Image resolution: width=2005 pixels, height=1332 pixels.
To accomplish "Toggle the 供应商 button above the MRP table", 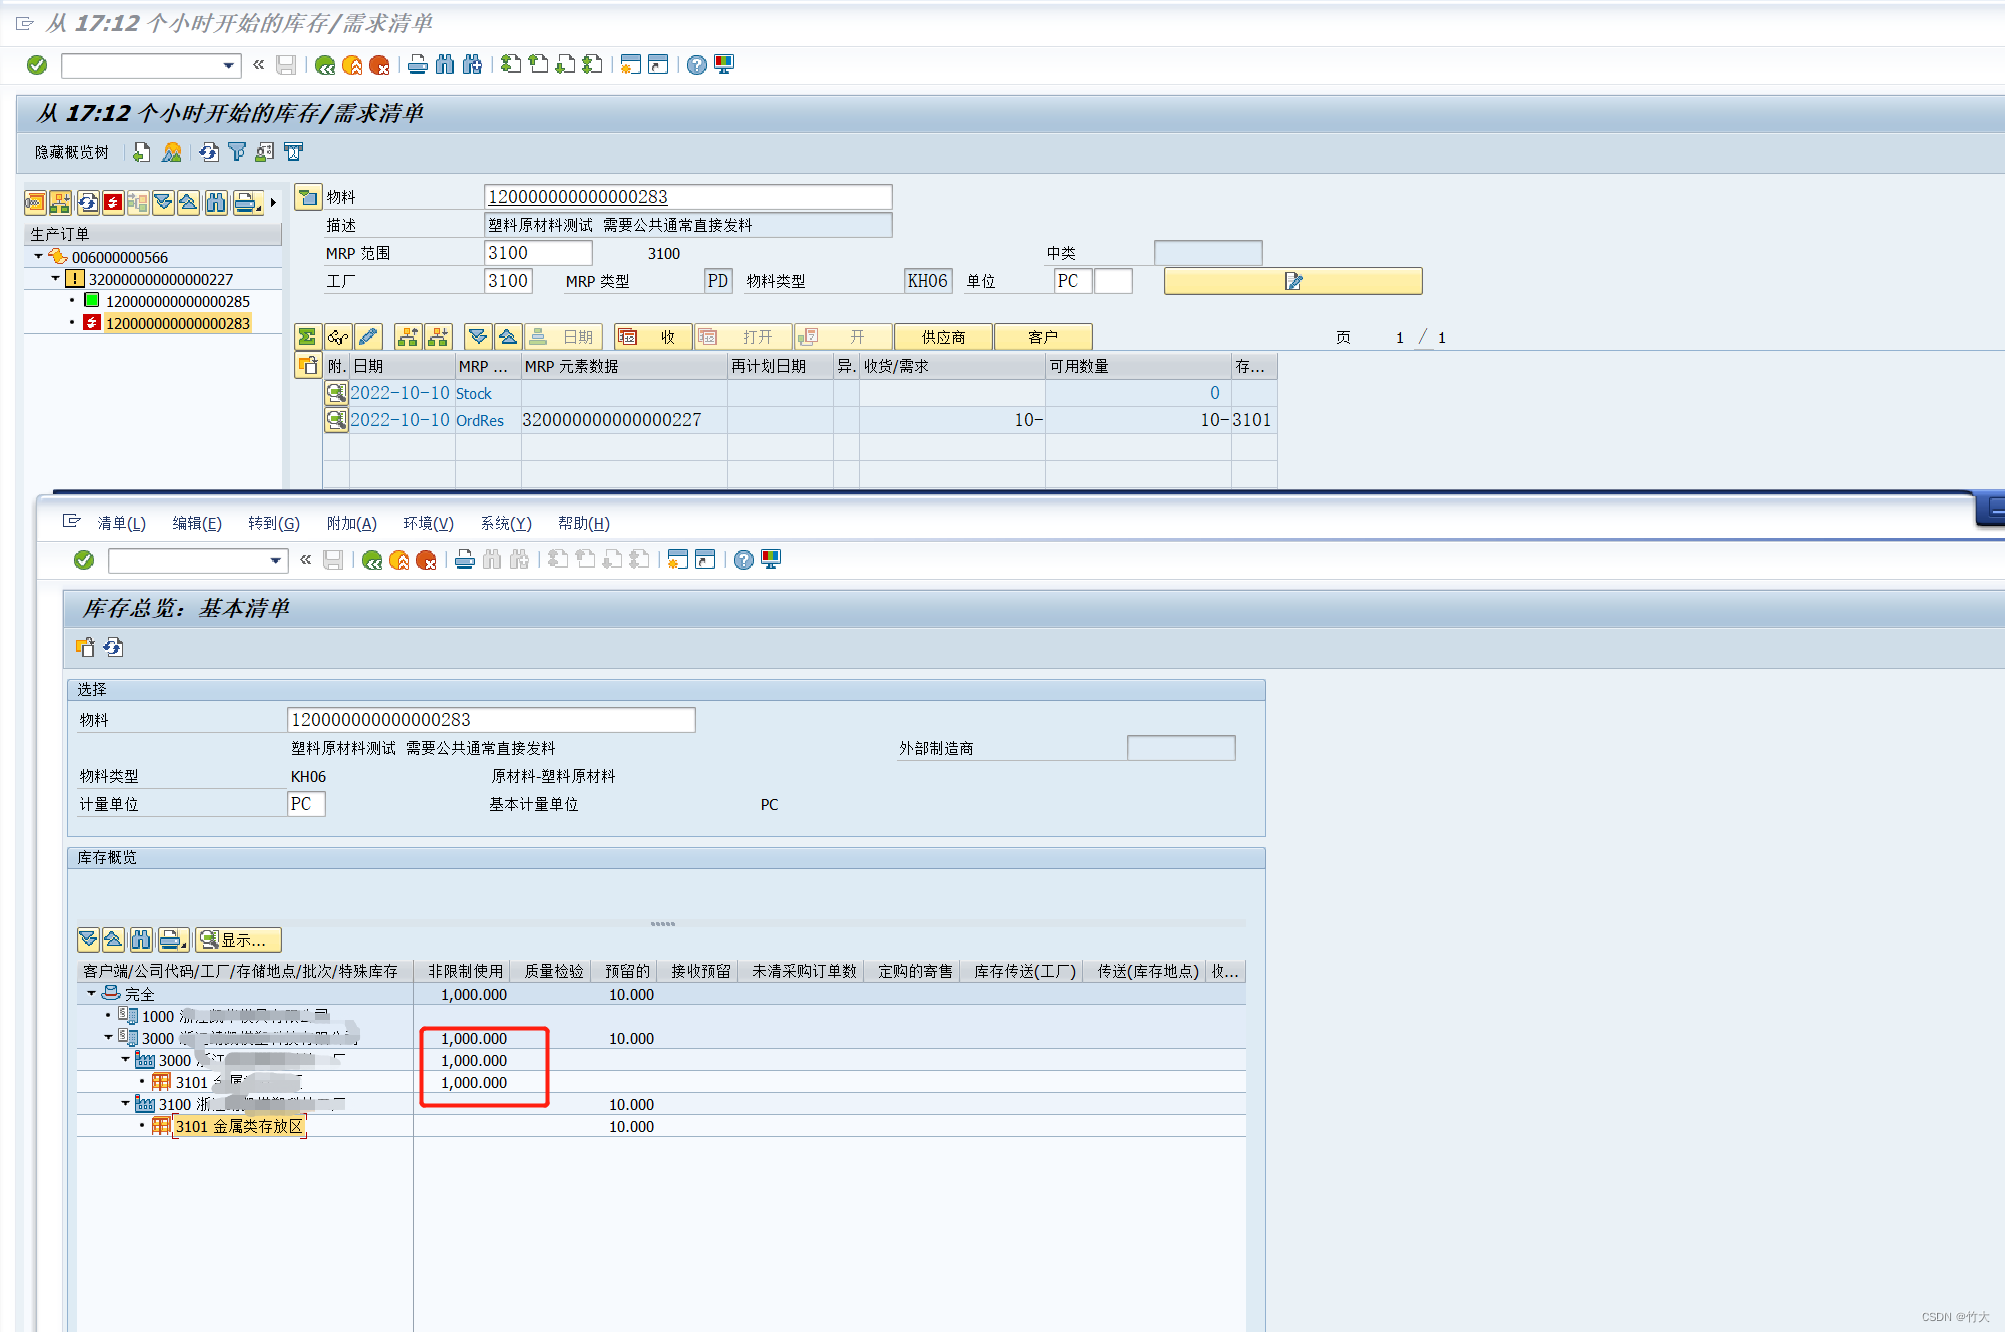I will pos(942,336).
